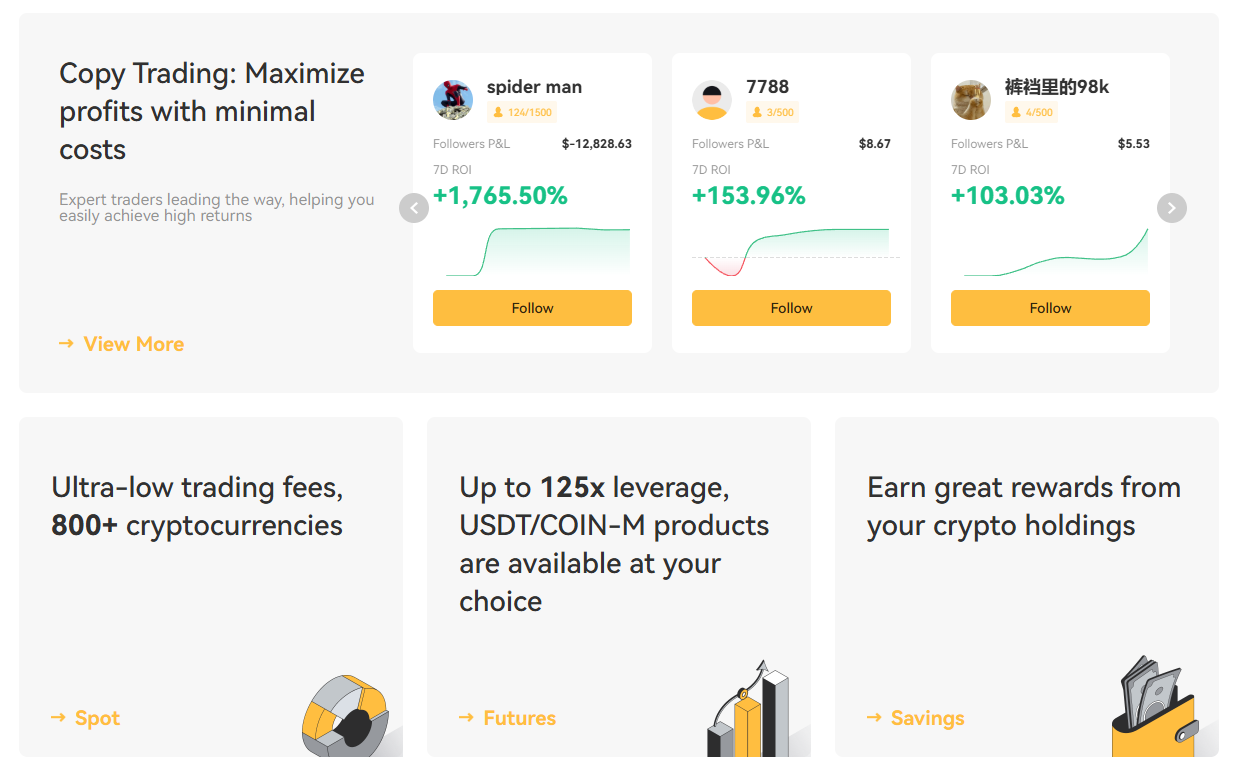This screenshot has width=1235, height=770.
Task: Click the 裤裆里的98k trader avatar
Action: pyautogui.click(x=971, y=100)
